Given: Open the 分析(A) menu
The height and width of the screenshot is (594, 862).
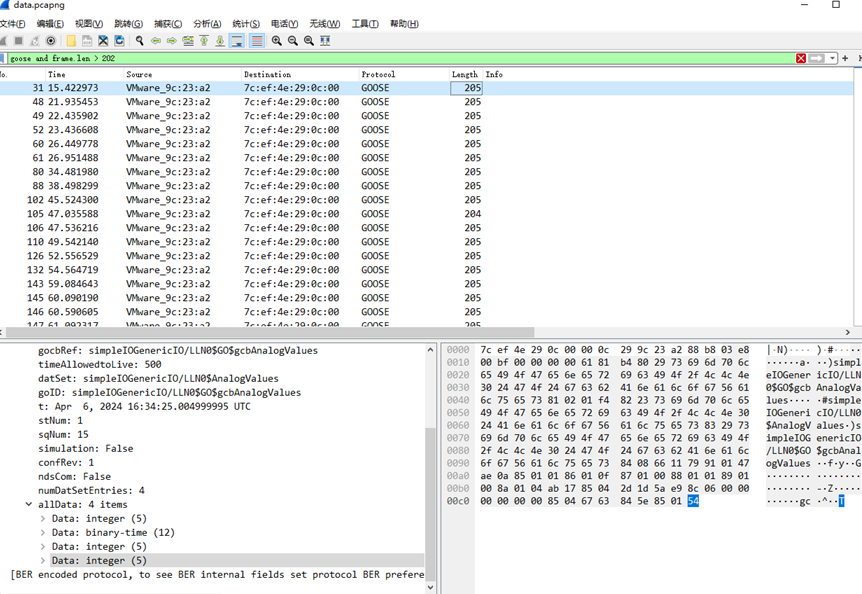Looking at the screenshot, I should (207, 24).
